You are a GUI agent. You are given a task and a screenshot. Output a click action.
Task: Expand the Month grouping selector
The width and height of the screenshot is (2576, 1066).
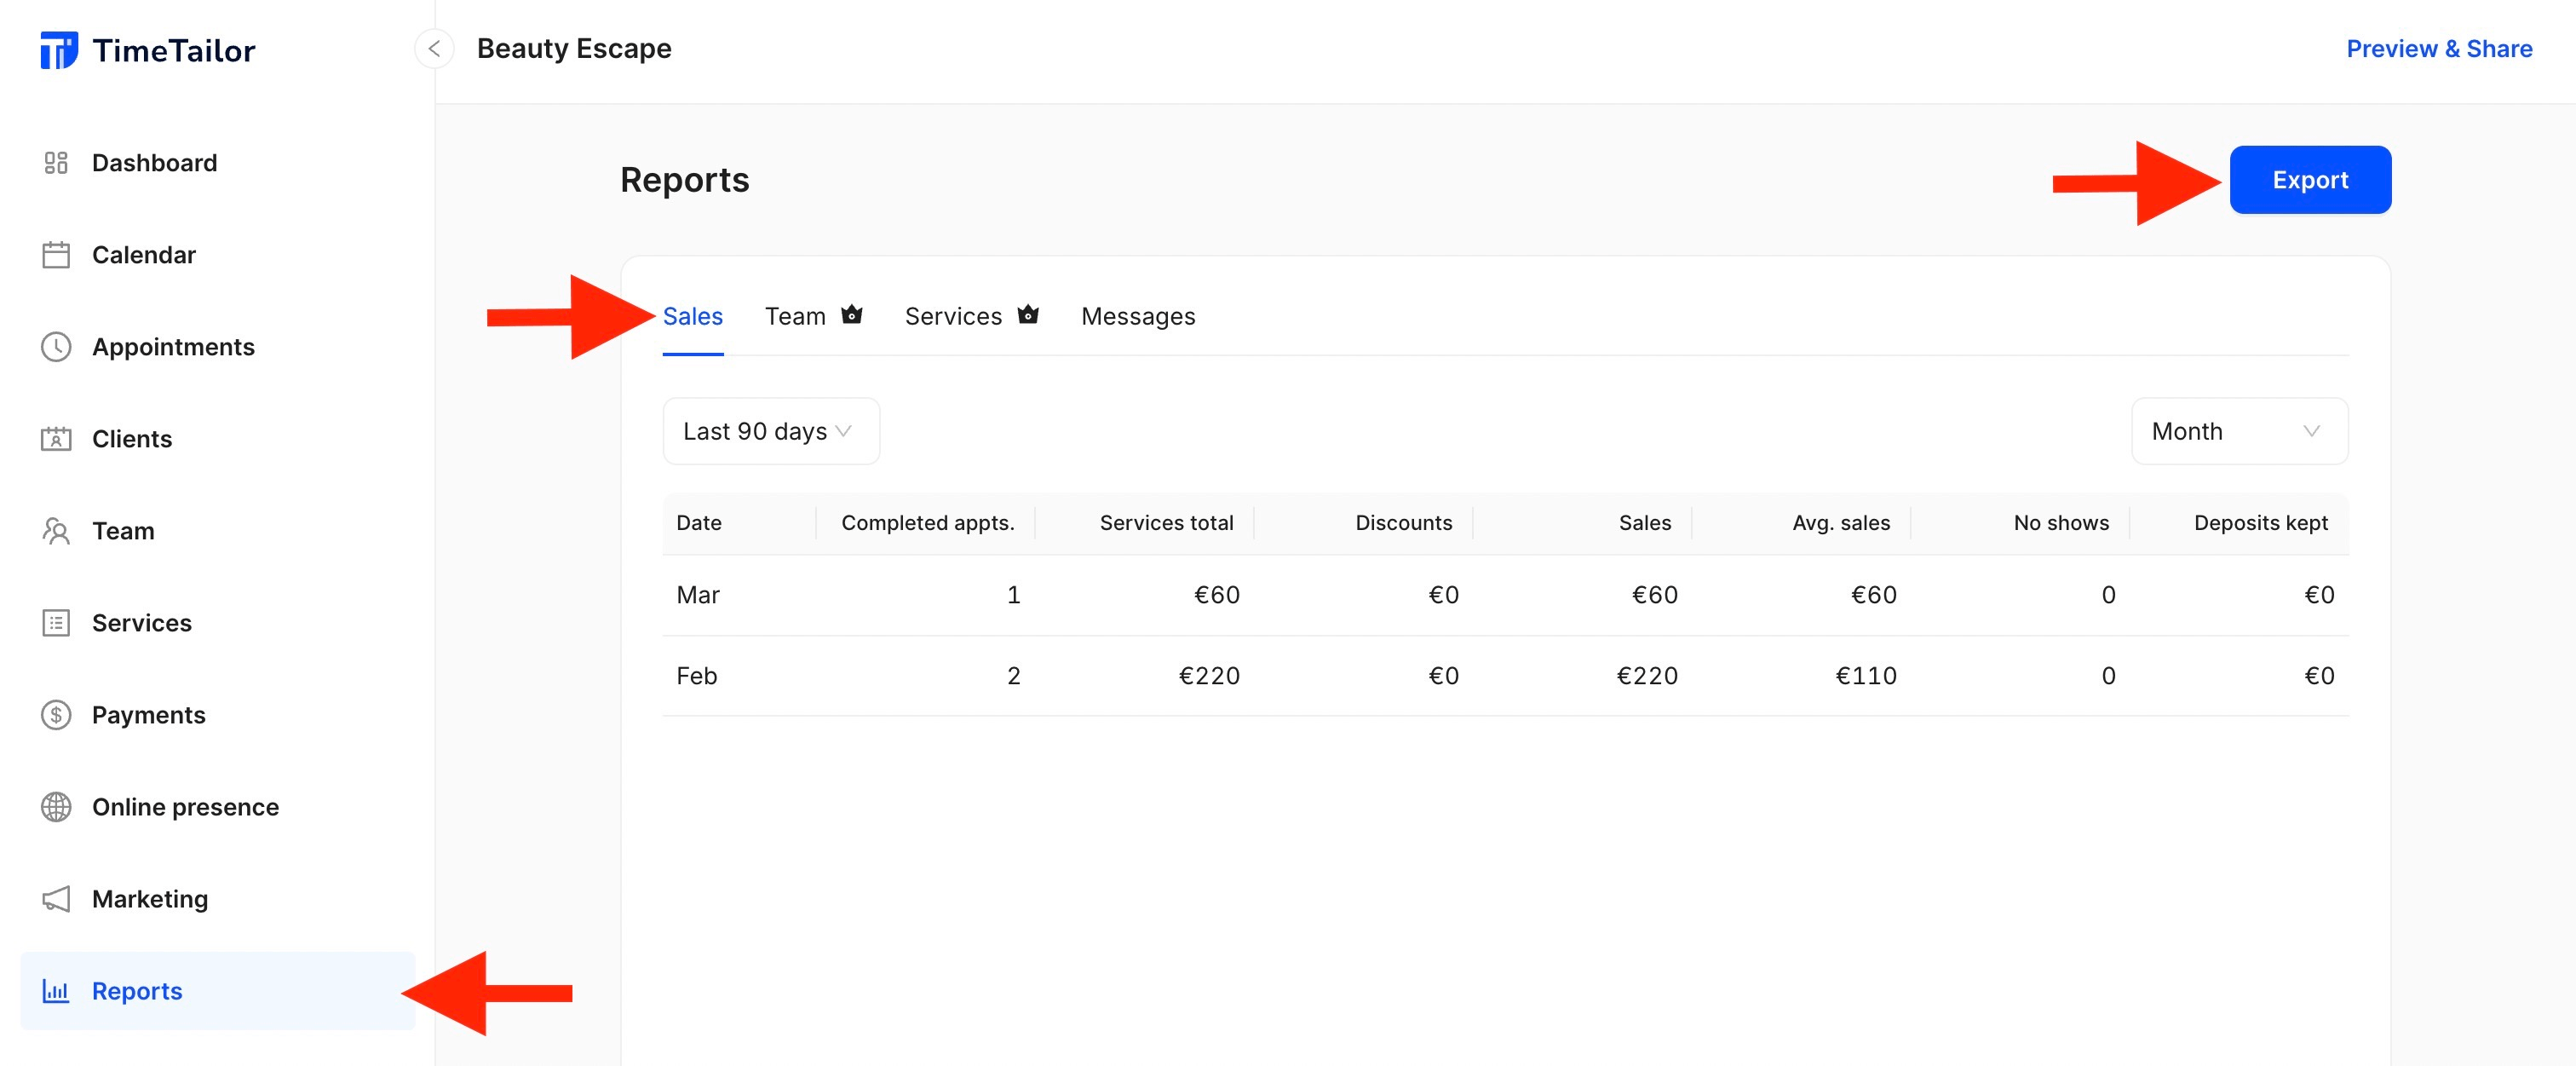point(2239,431)
